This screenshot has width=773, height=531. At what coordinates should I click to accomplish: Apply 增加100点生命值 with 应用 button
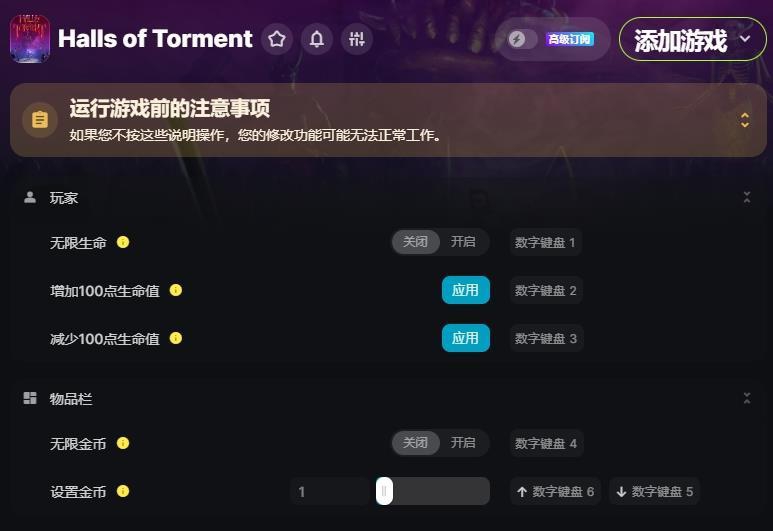[465, 290]
